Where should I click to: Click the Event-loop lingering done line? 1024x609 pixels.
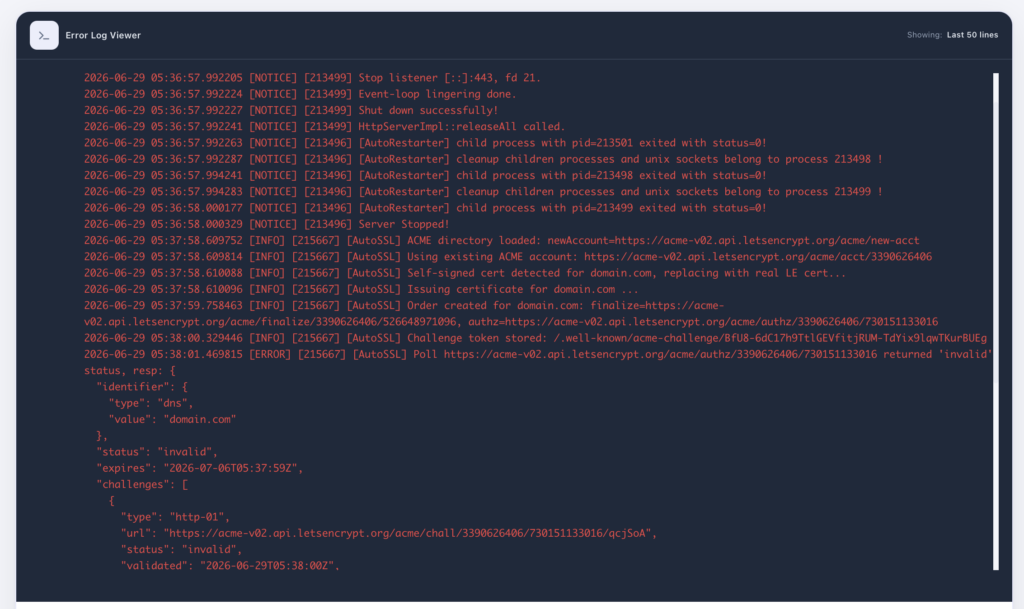coord(300,94)
